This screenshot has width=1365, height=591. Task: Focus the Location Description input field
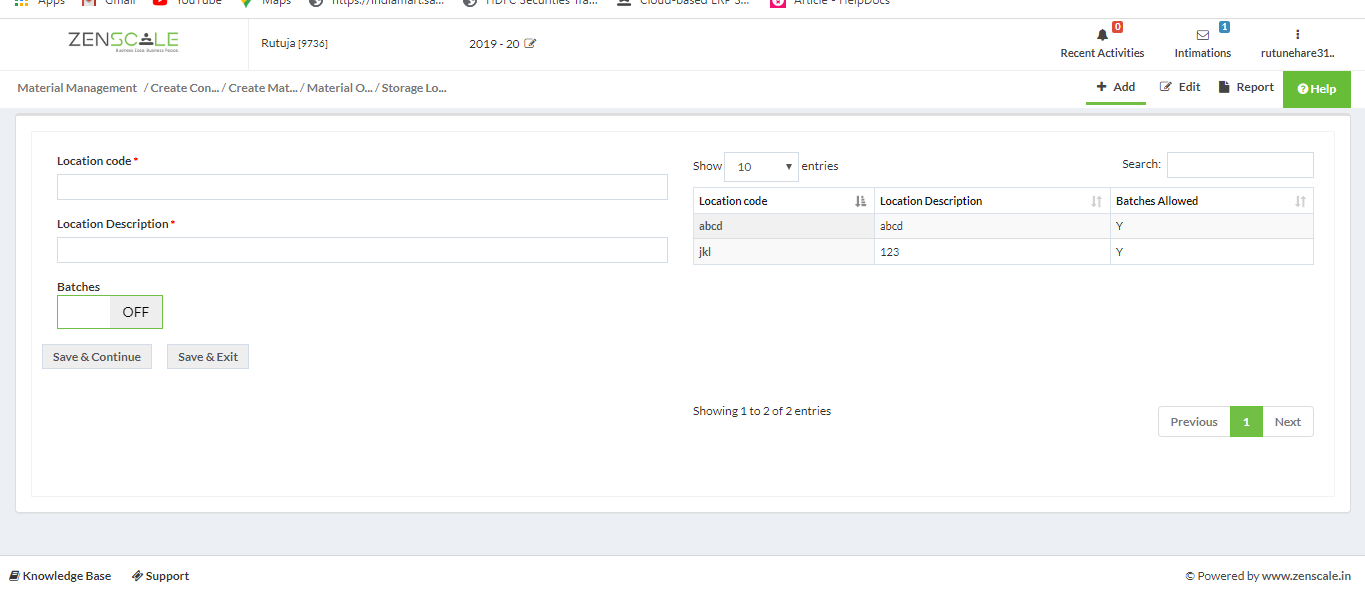(x=362, y=250)
